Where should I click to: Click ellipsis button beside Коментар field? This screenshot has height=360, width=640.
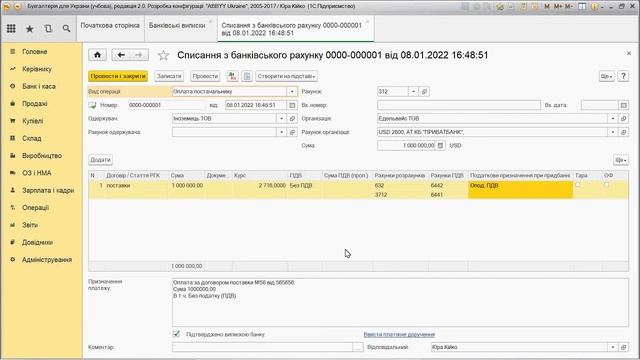point(358,347)
